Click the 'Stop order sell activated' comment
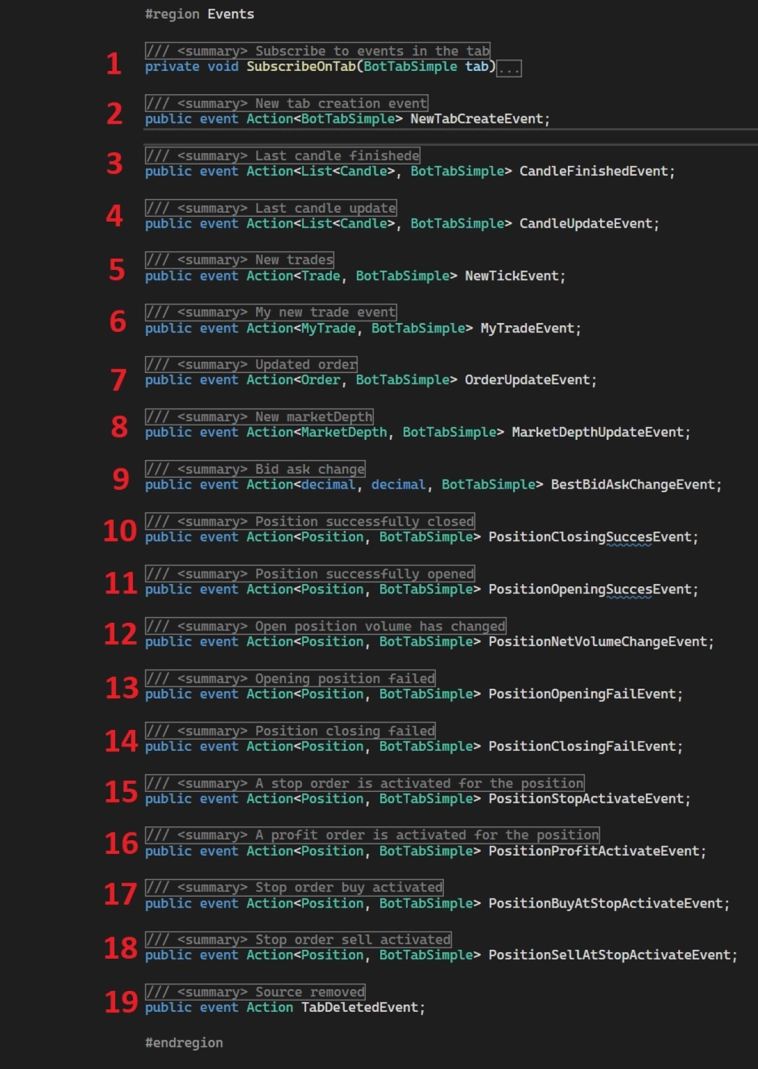The height and width of the screenshot is (1069, 758). coord(298,940)
